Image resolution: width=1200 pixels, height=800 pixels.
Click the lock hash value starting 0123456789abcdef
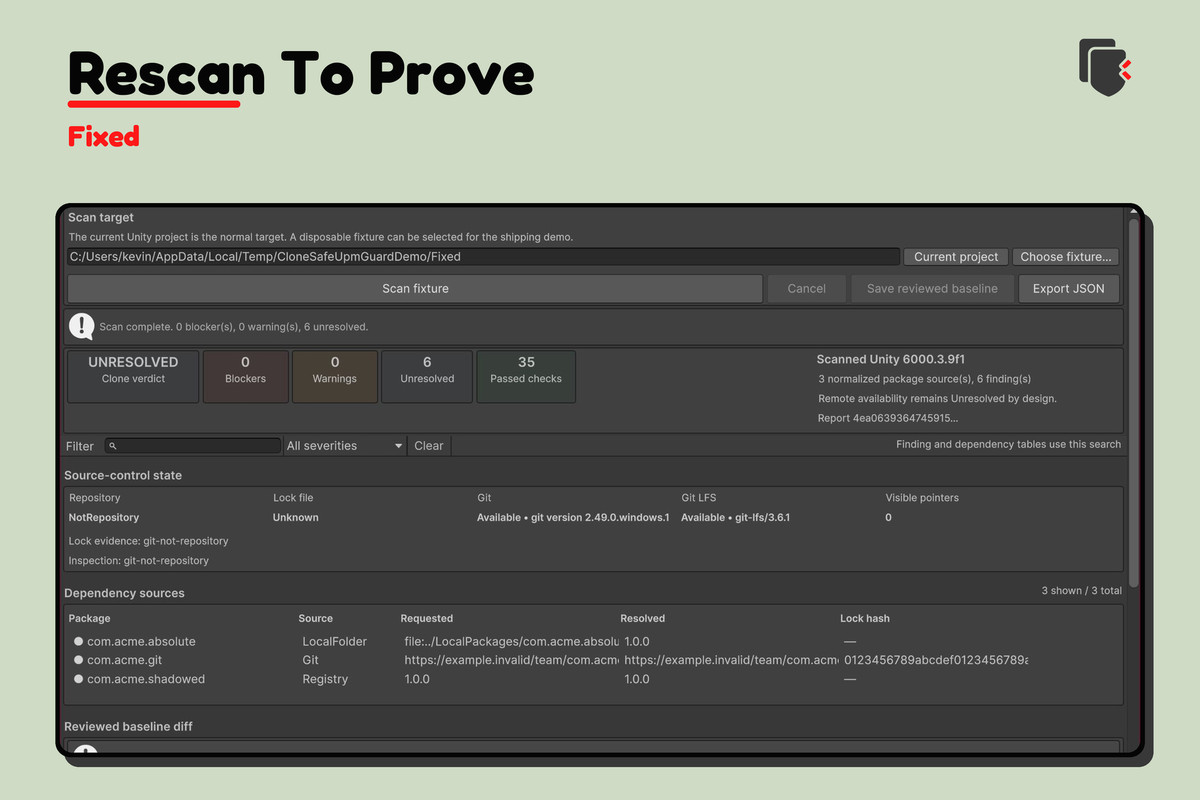pyautogui.click(x=936, y=661)
